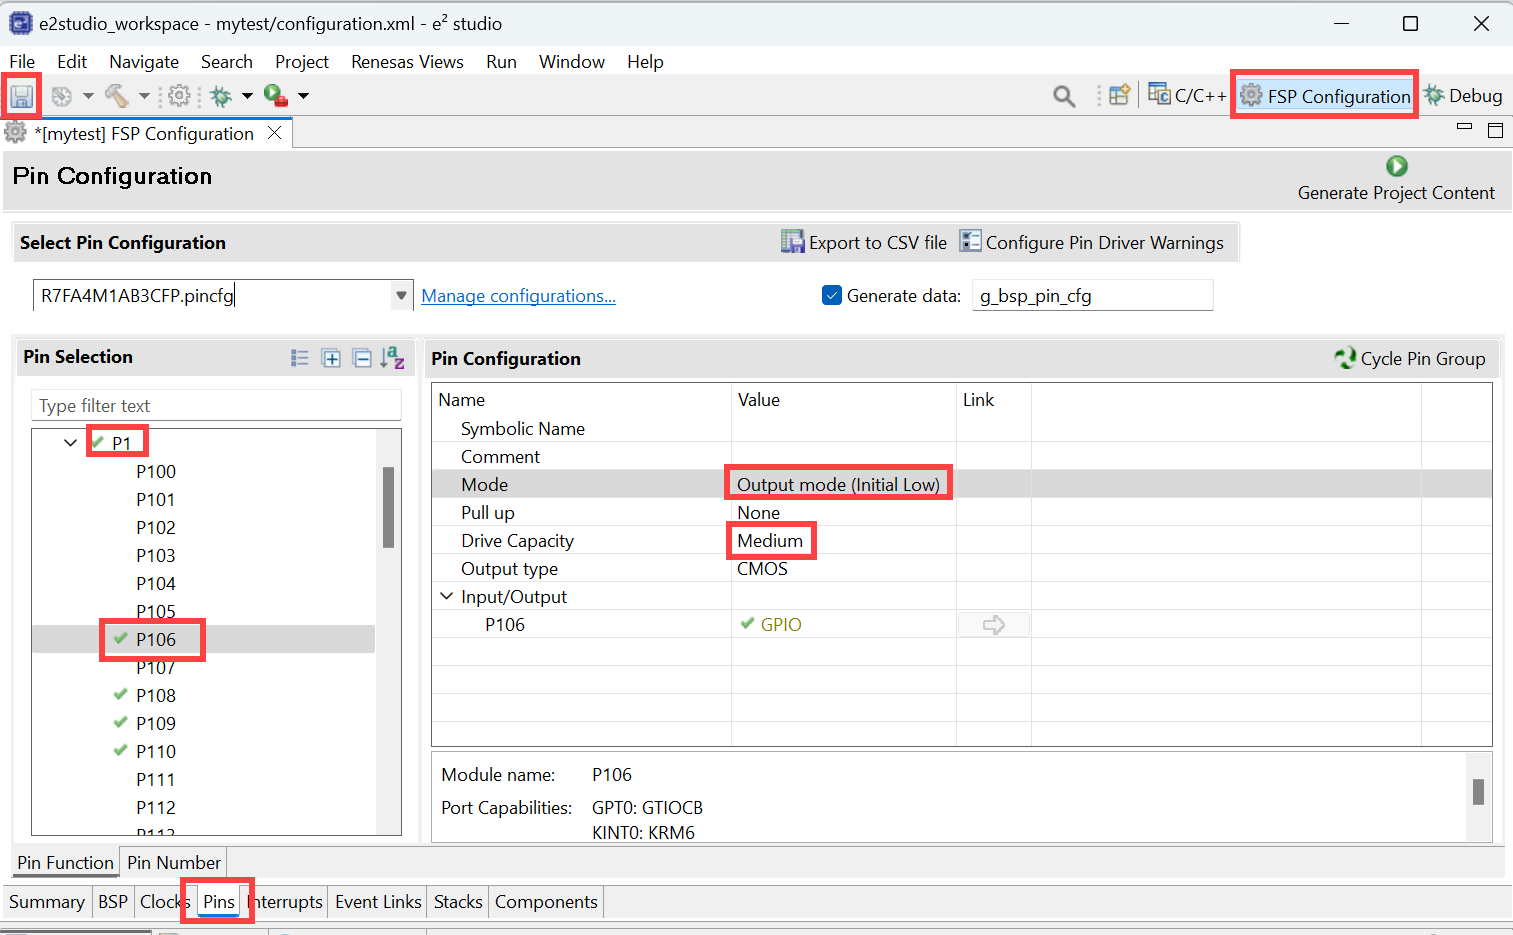This screenshot has width=1513, height=935.
Task: Switch to the Debug perspective
Action: click(1463, 96)
